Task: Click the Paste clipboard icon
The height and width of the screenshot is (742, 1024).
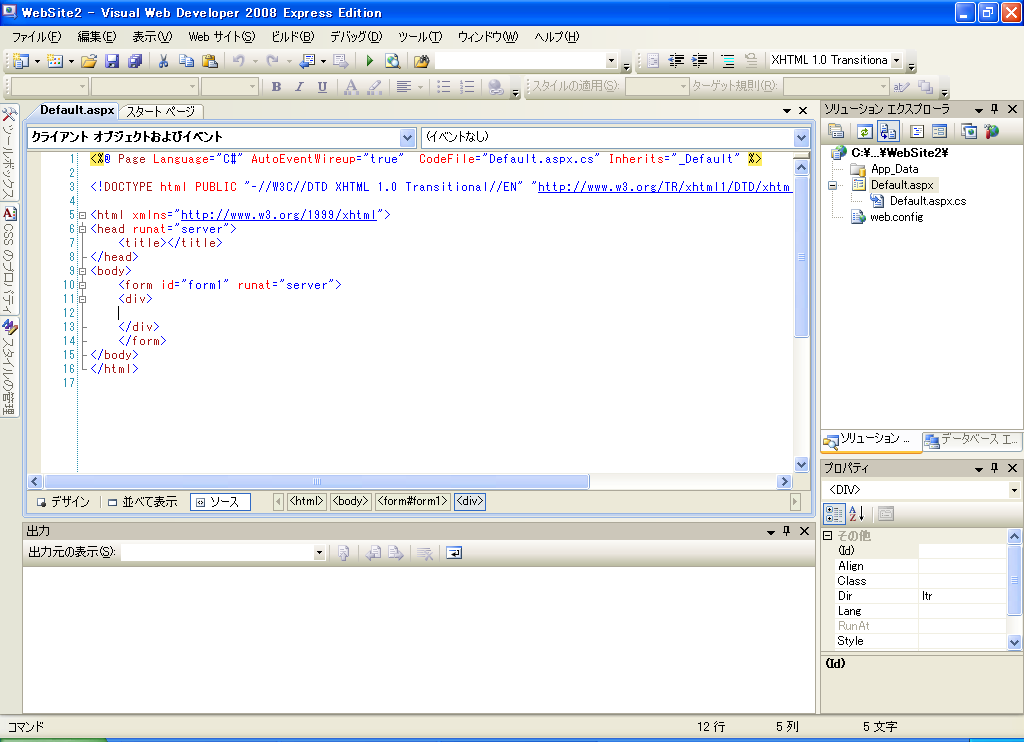Action: tap(208, 61)
